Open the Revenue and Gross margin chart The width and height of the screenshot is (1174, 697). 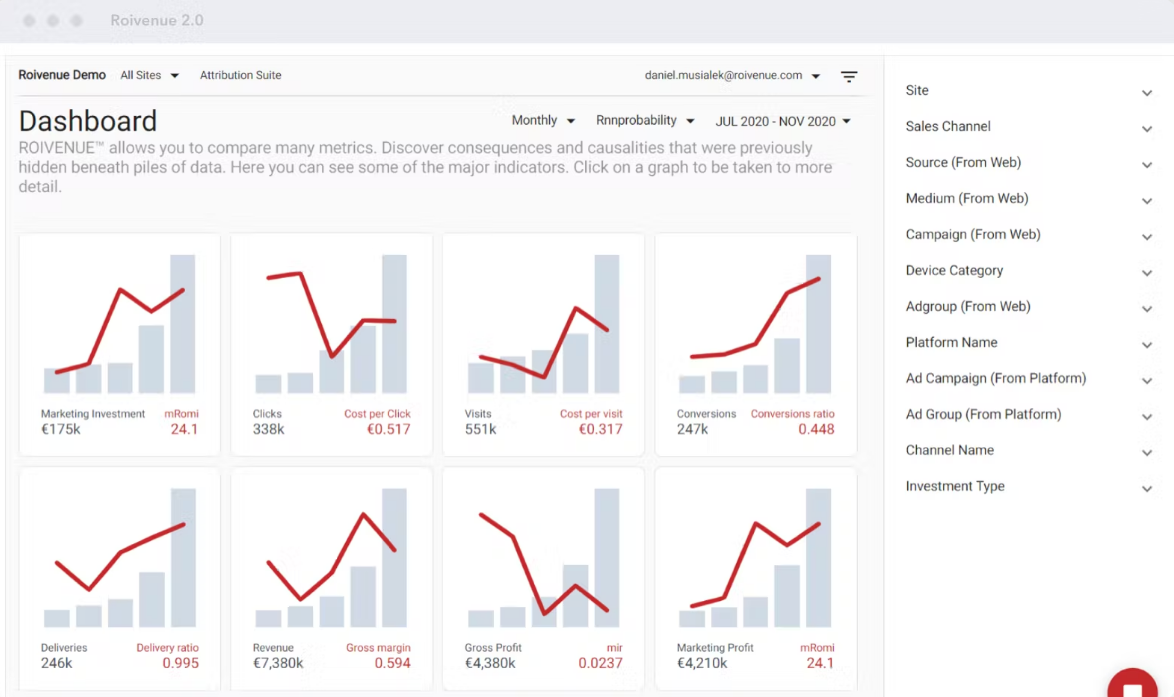[x=331, y=578]
